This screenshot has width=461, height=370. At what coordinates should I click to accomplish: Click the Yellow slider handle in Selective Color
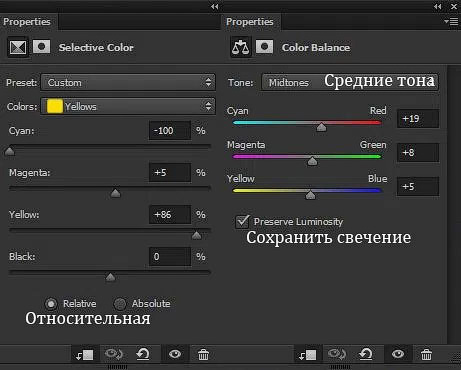point(197,235)
